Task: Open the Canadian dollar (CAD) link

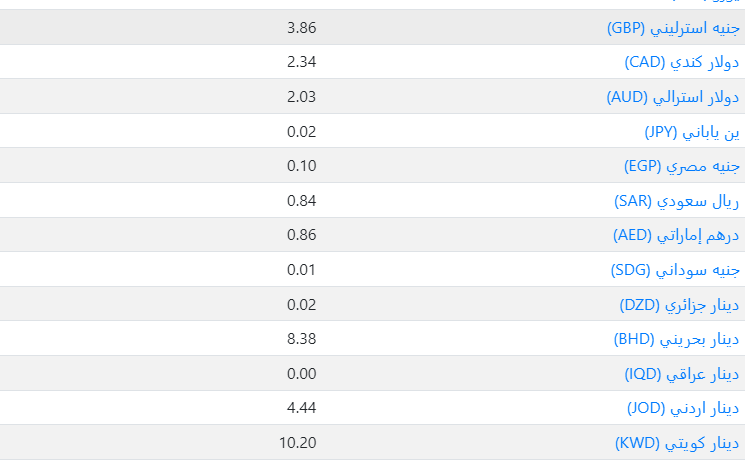Action: [682, 62]
